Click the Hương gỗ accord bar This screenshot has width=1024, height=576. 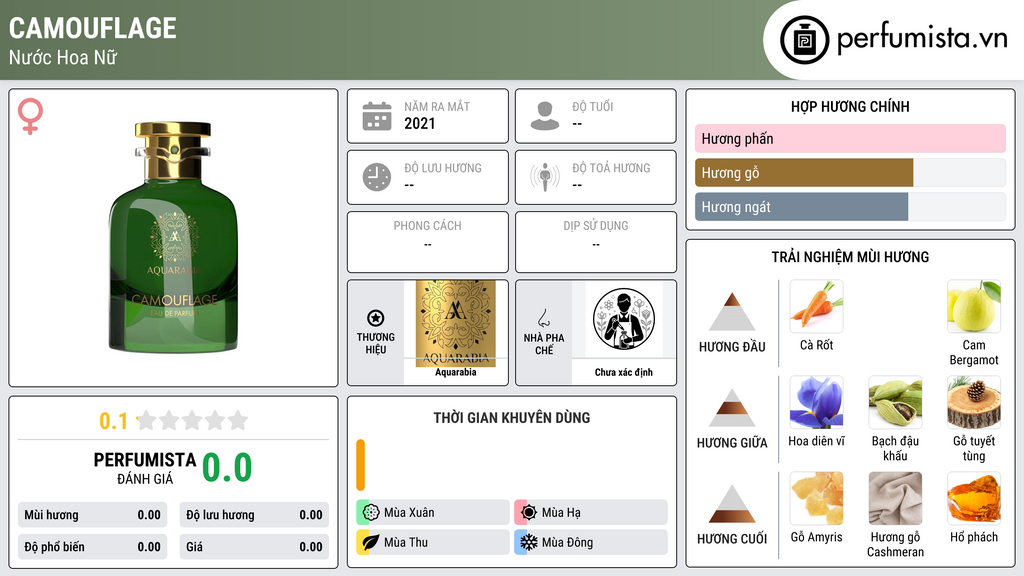coord(850,172)
